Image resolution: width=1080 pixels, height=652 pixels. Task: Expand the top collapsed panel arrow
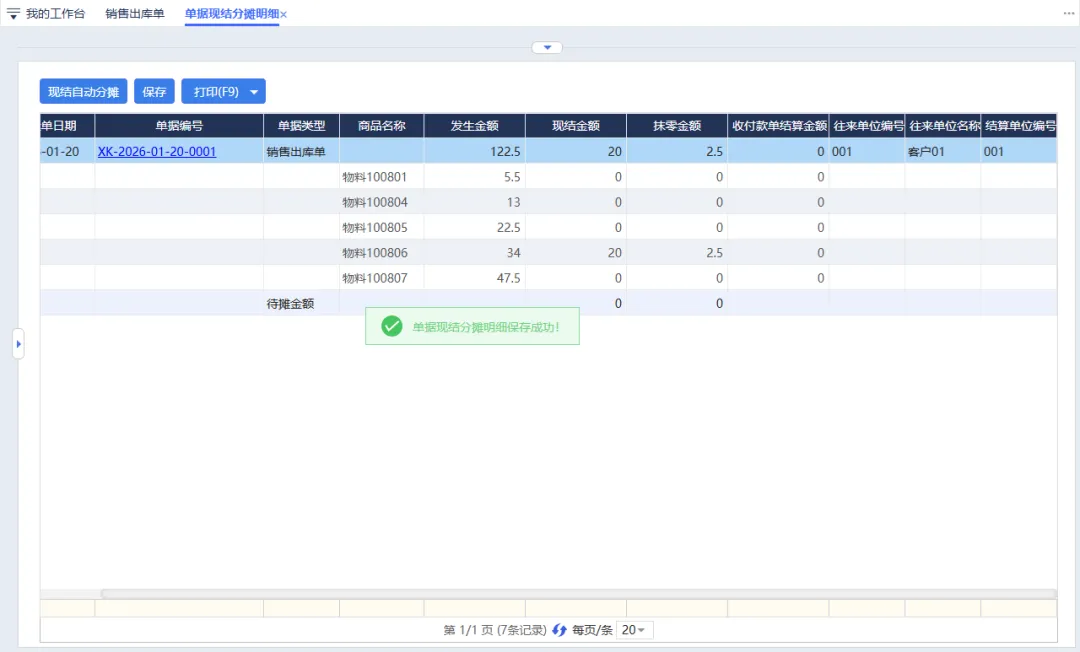(x=547, y=48)
